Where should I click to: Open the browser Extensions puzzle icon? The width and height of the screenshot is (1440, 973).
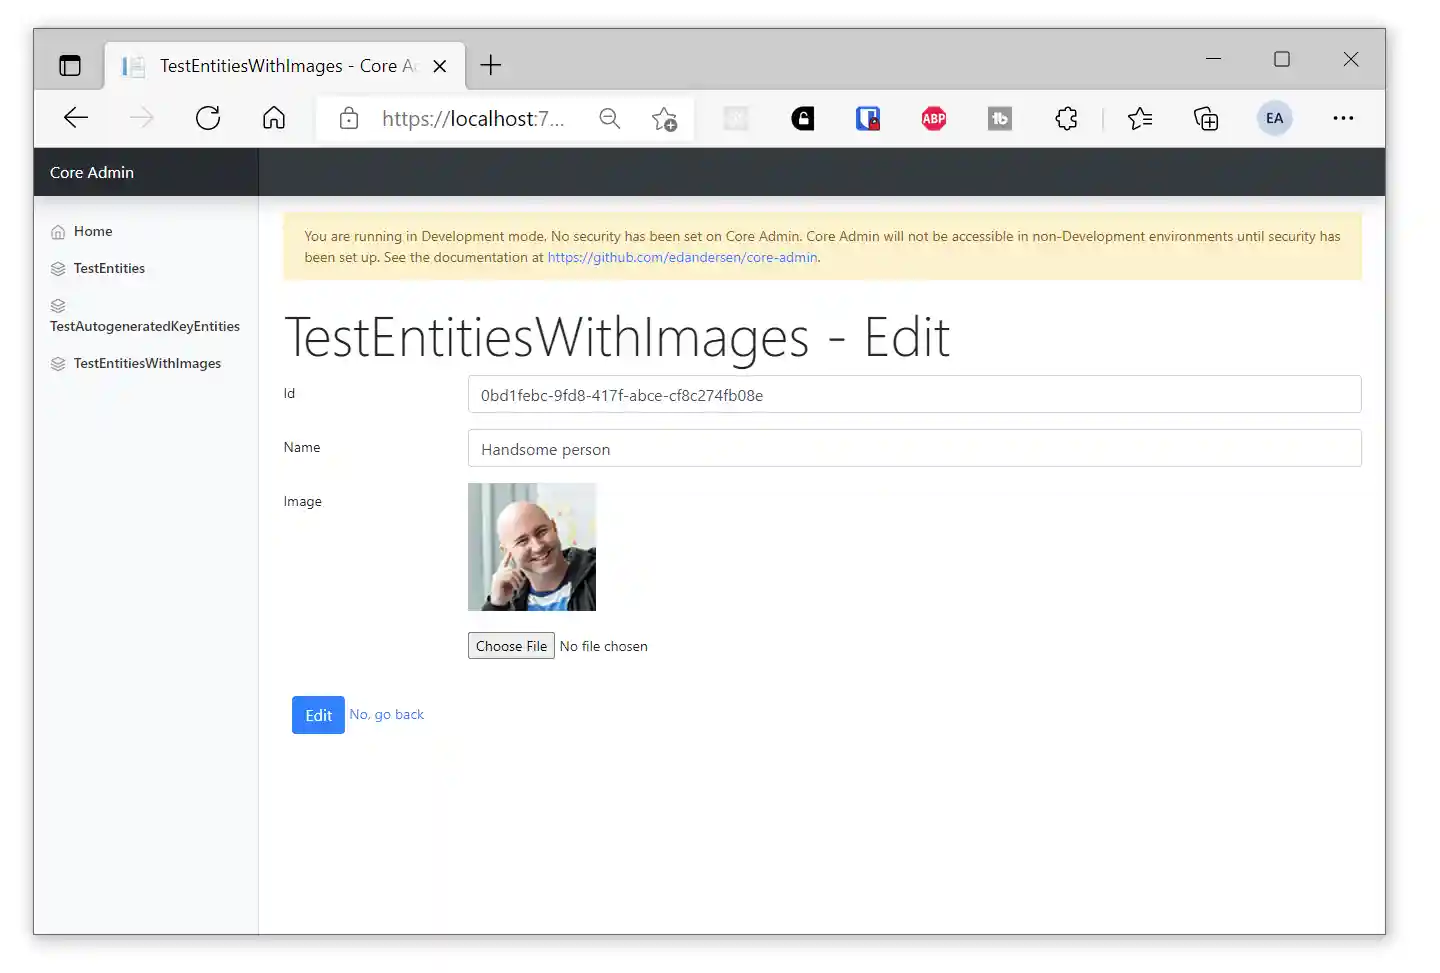pos(1066,118)
